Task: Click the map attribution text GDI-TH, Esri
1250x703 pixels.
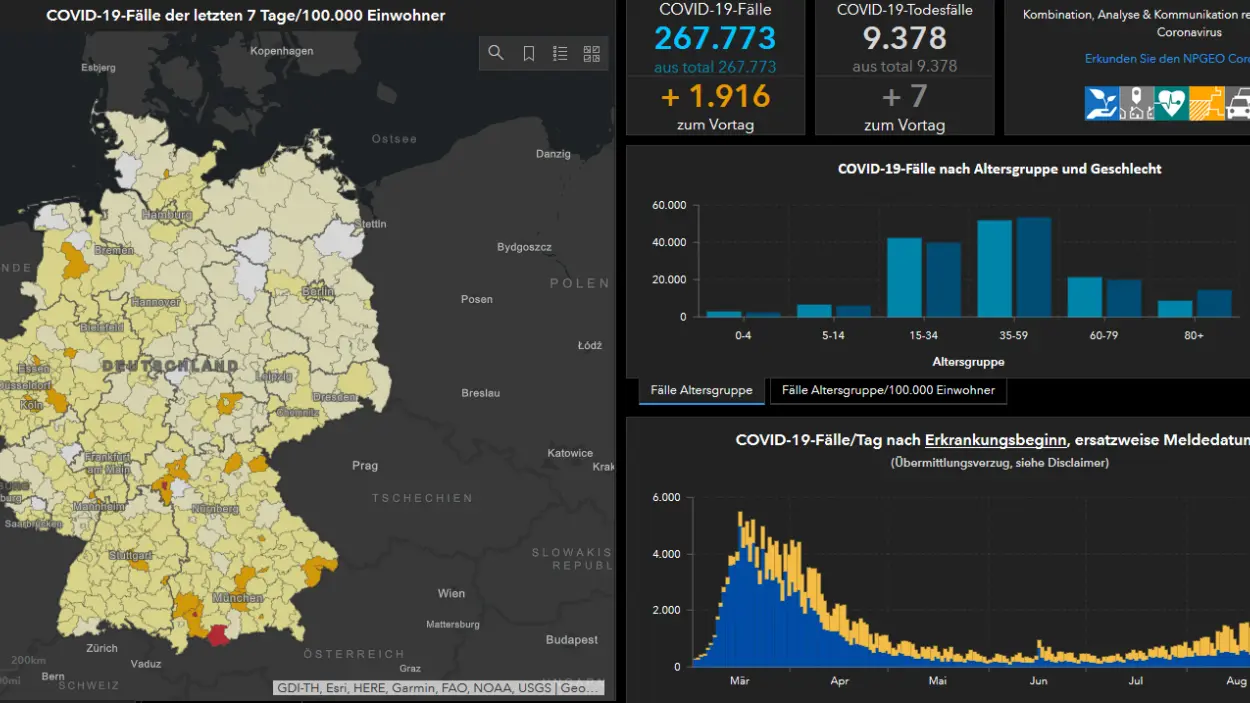Action: [438, 688]
